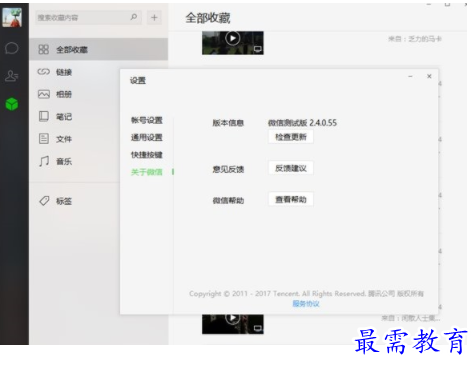The image size is (476, 373).
Task: Select the green favorites cube icon
Action: coord(12,104)
